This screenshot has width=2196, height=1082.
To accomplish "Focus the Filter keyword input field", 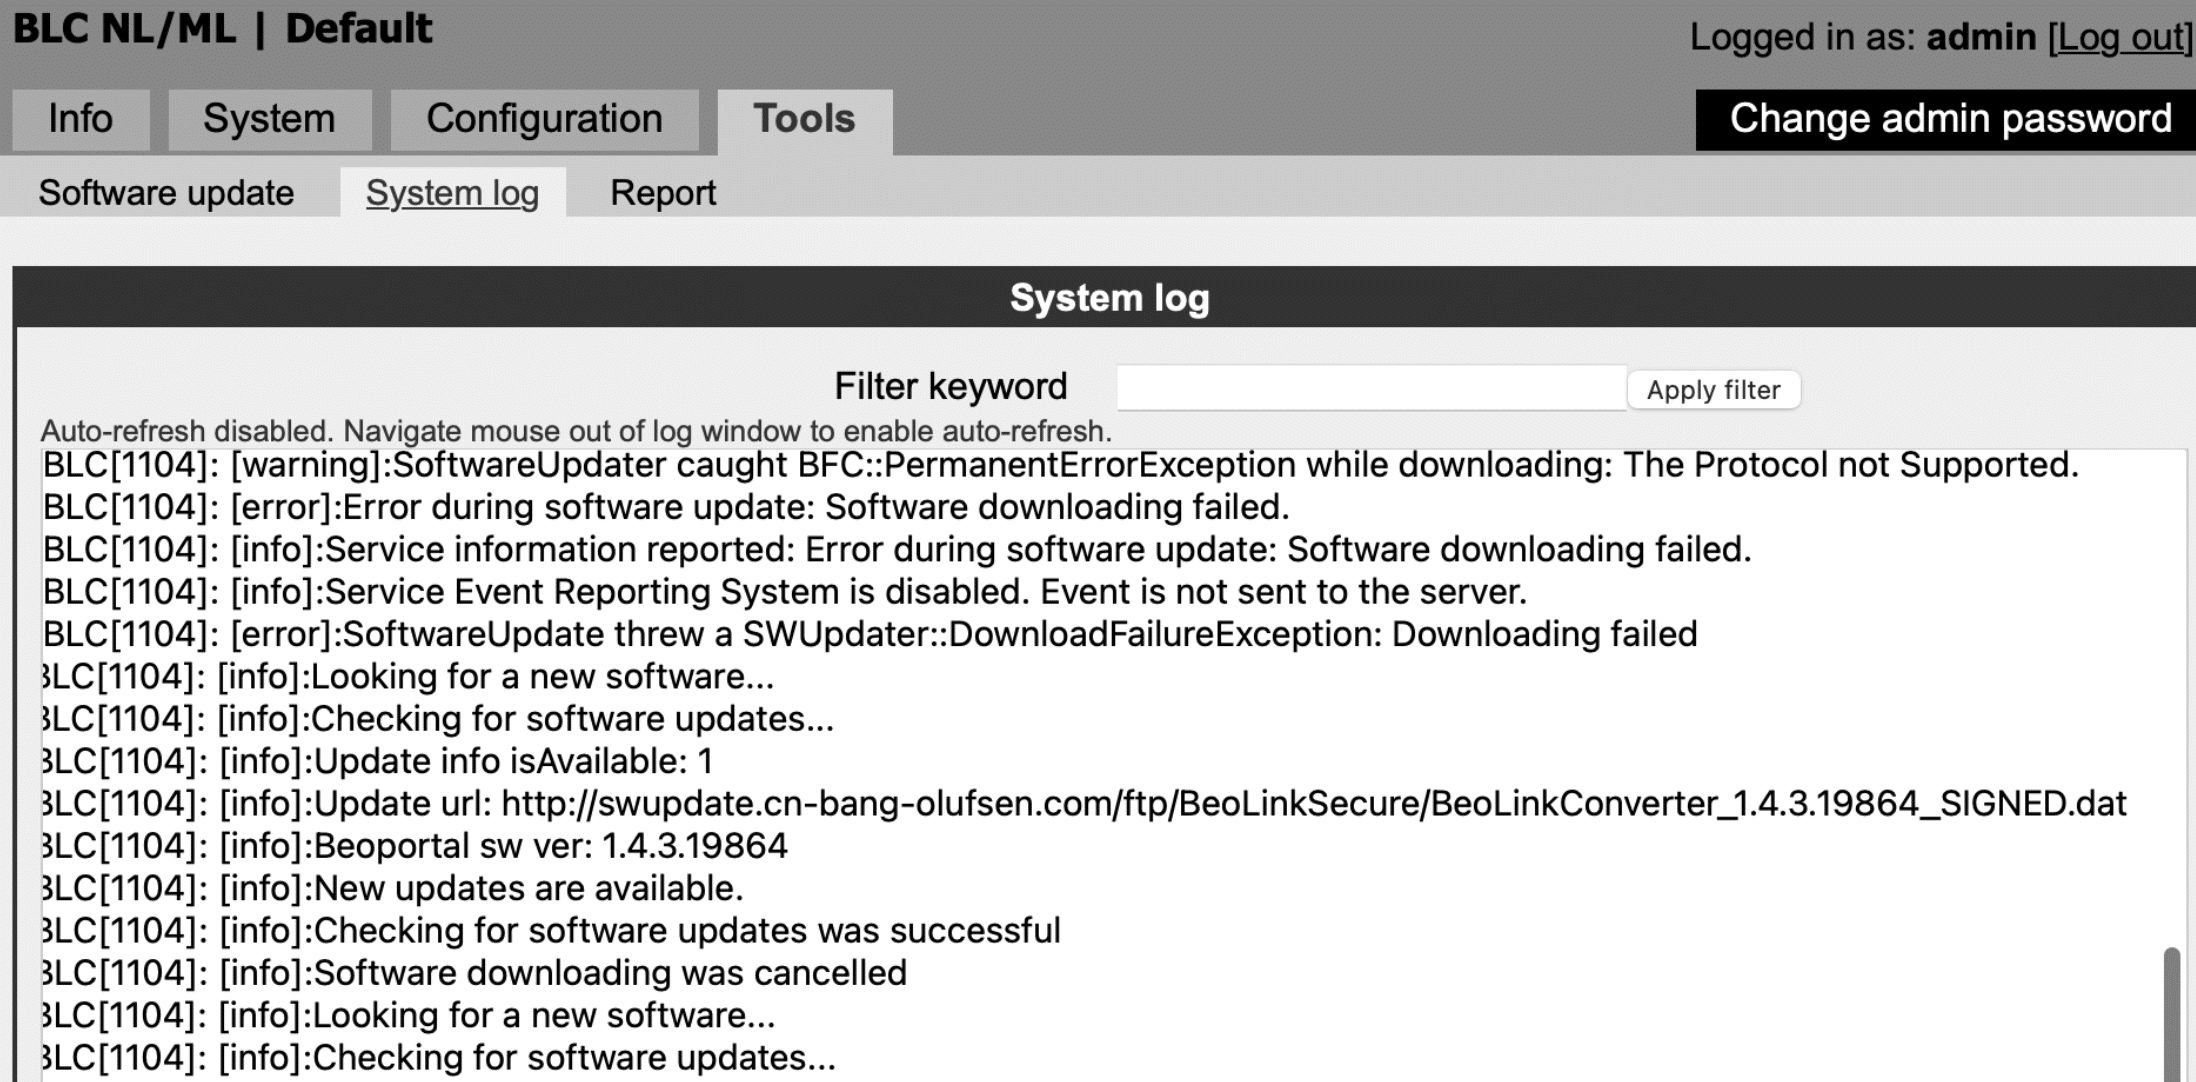I will pos(1371,387).
